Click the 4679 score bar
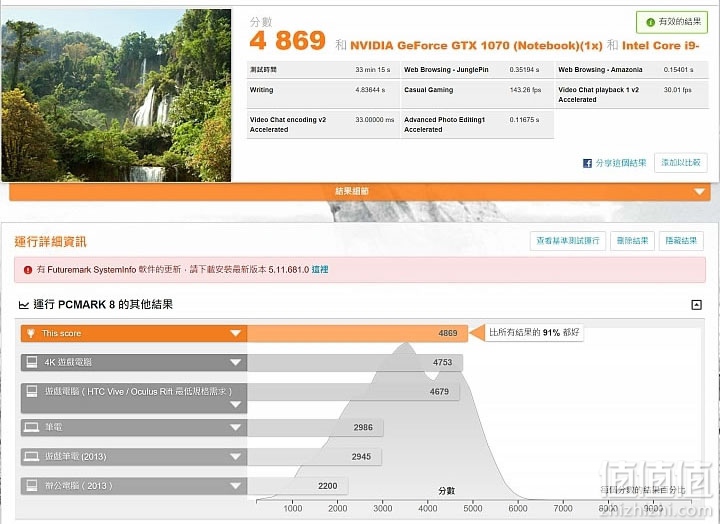The width and height of the screenshot is (720, 524). point(353,392)
